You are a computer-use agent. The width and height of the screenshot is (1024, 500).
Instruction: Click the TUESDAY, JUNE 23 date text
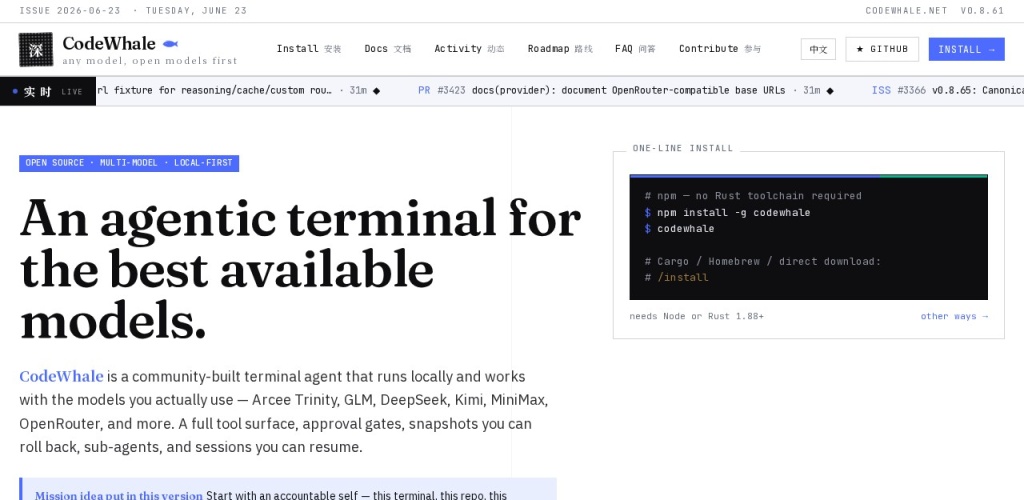pos(196,10)
